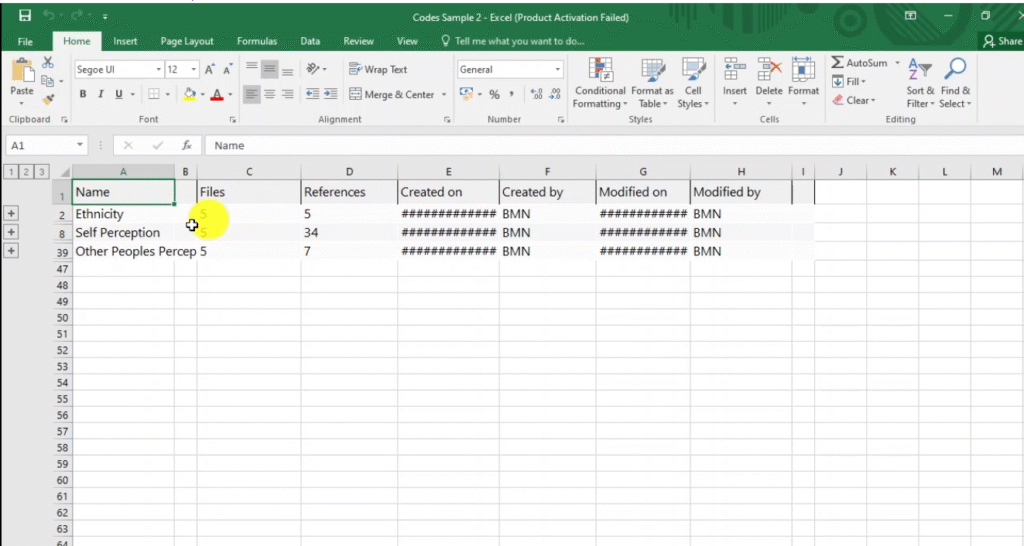
Task: Apply the yellow Fill Color swatch
Action: pos(189,94)
